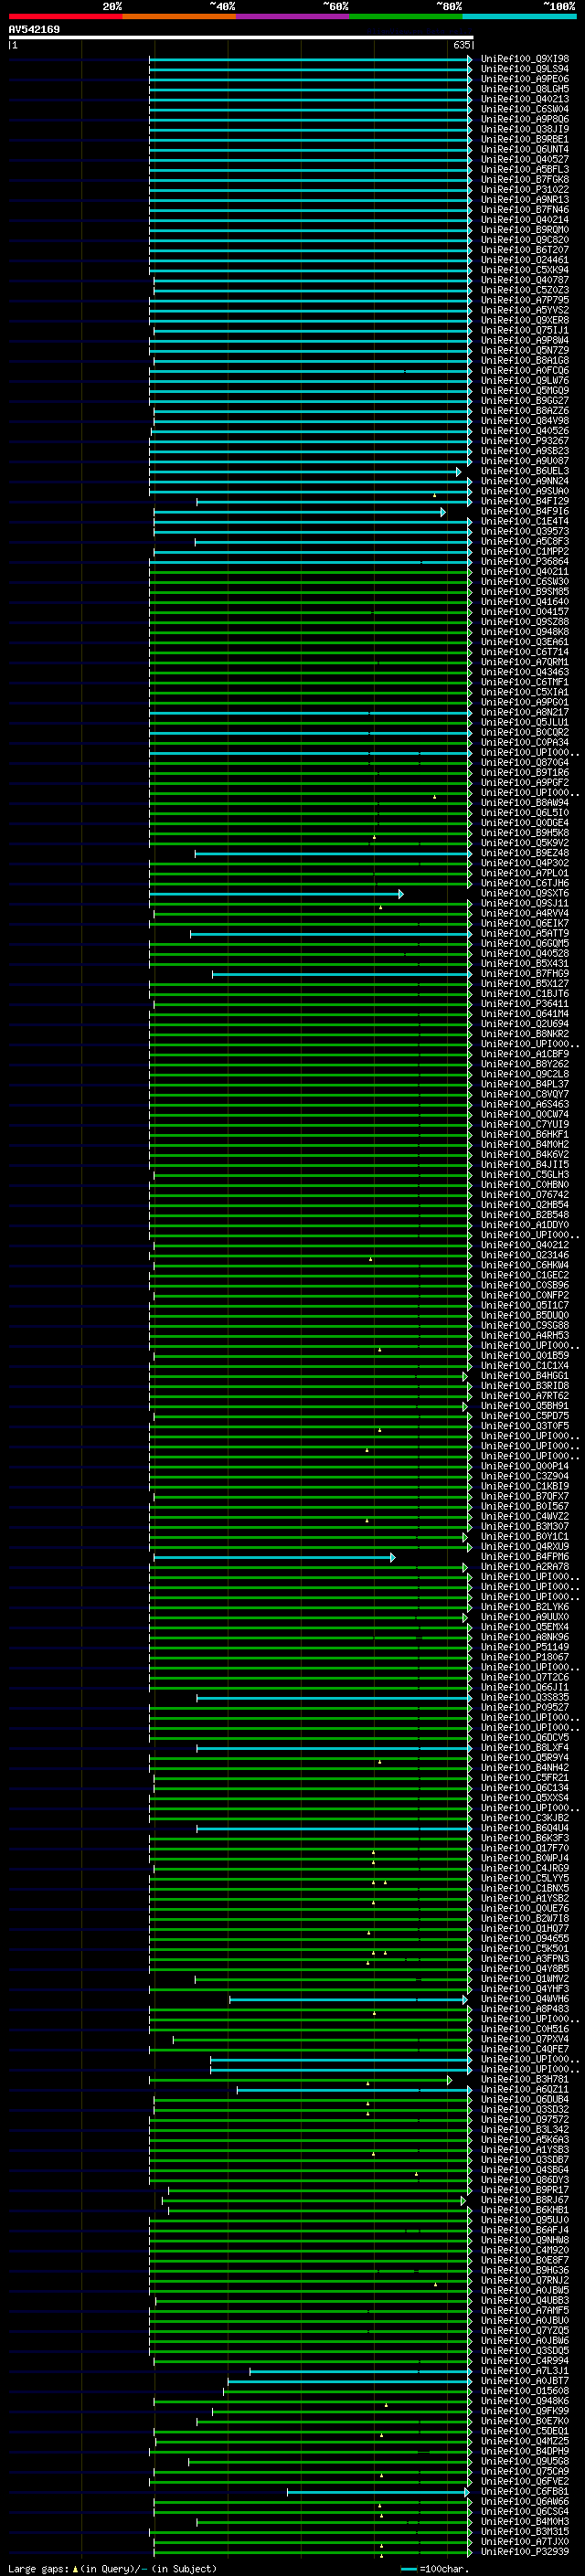Select hit UniRef100_Q6L5I0
Viewport: 585px width, 2576px height.
(524, 814)
